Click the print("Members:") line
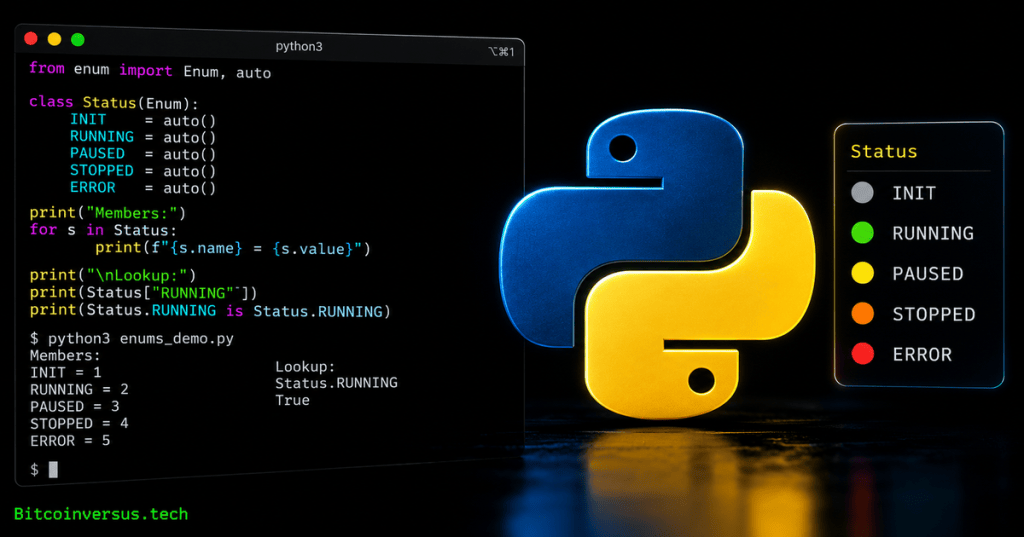This screenshot has height=537, width=1024. point(108,213)
